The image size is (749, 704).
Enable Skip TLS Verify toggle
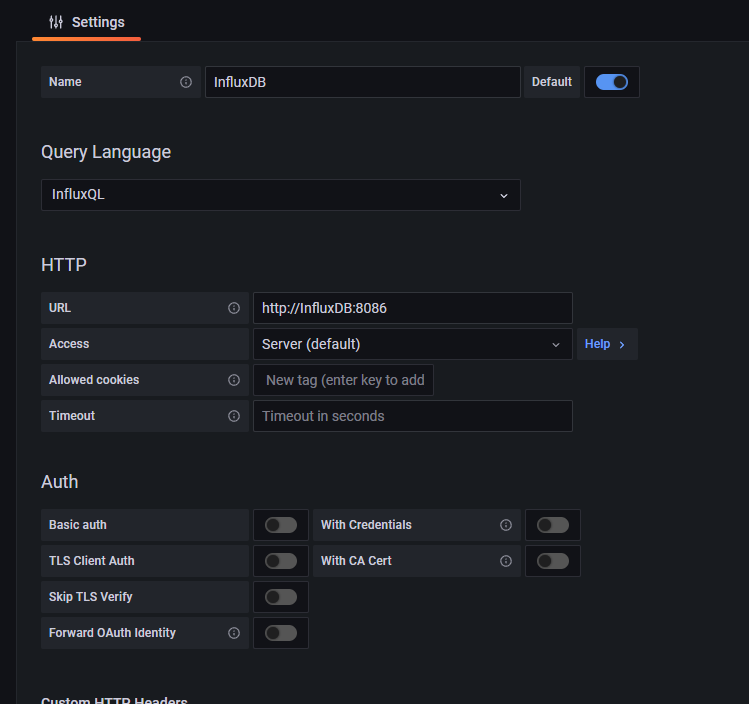pos(281,597)
